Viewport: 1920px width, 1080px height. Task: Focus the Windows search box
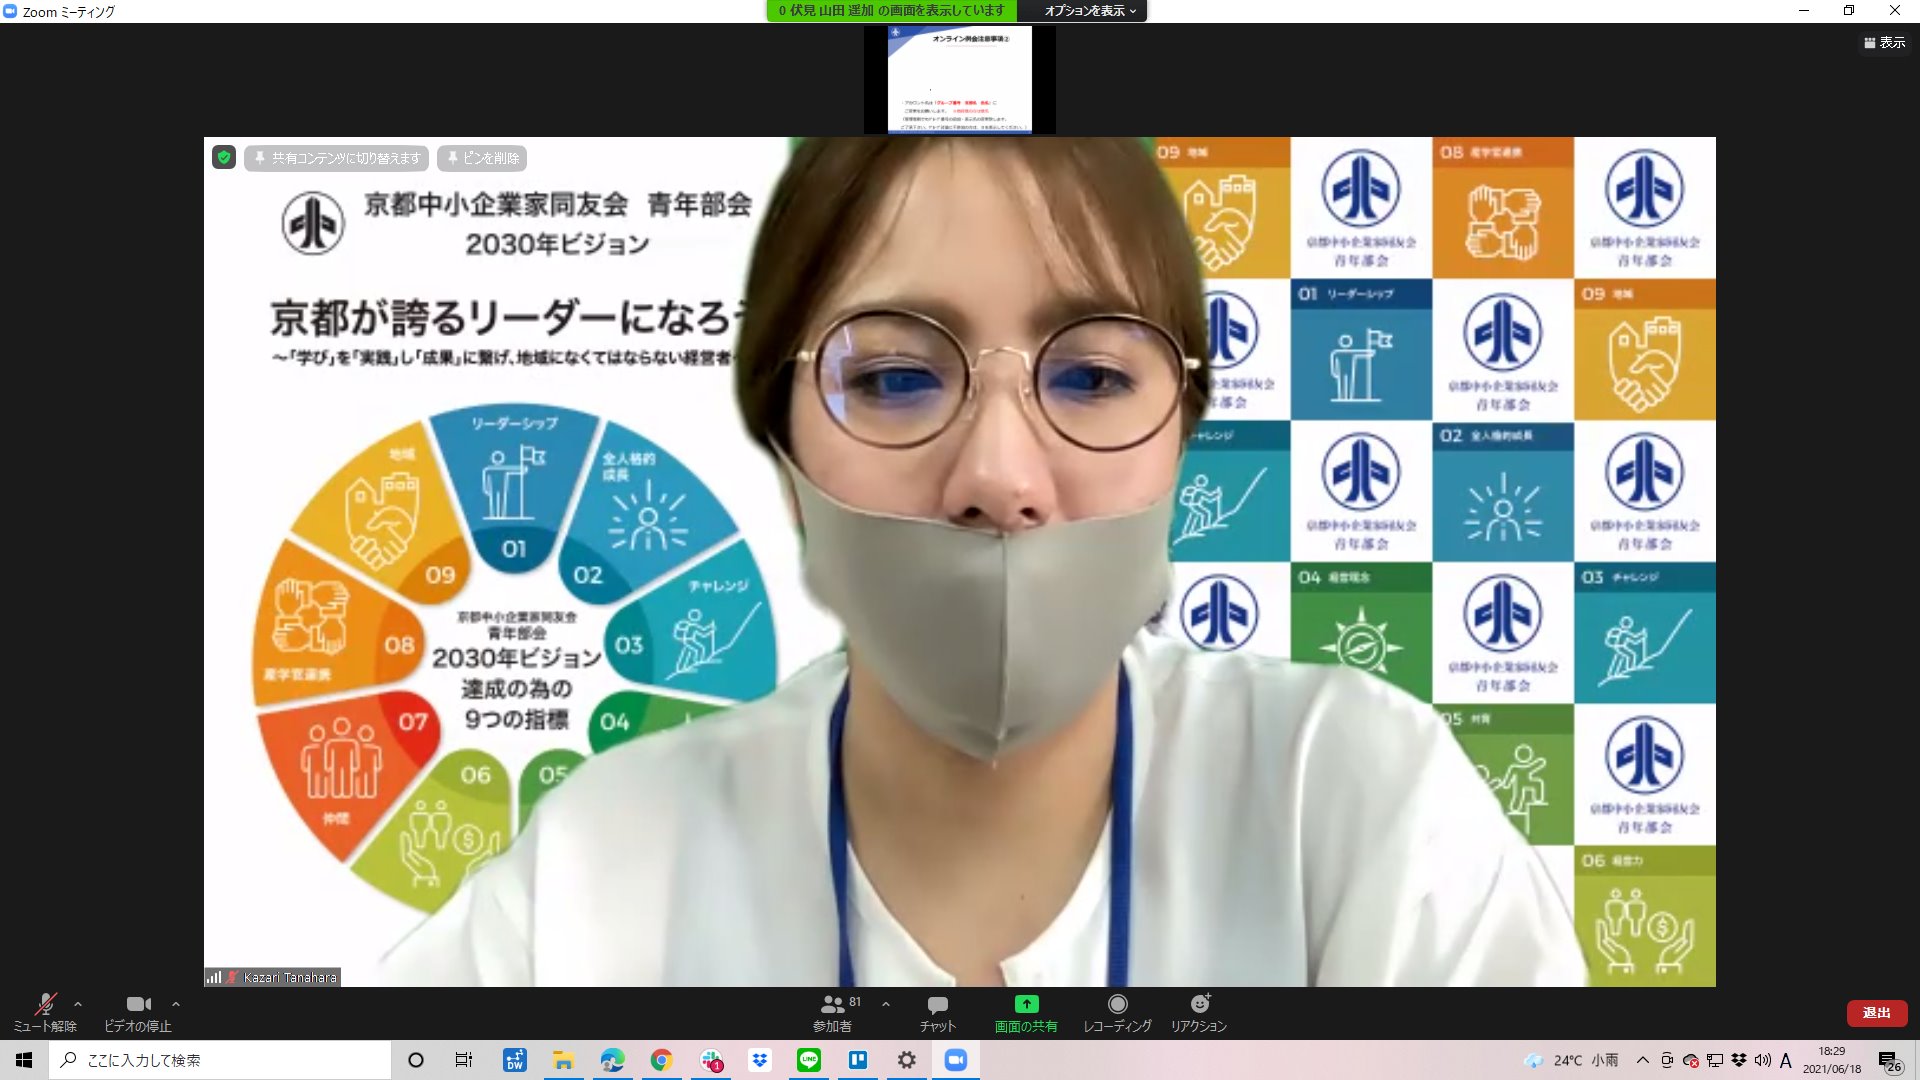click(x=220, y=1060)
